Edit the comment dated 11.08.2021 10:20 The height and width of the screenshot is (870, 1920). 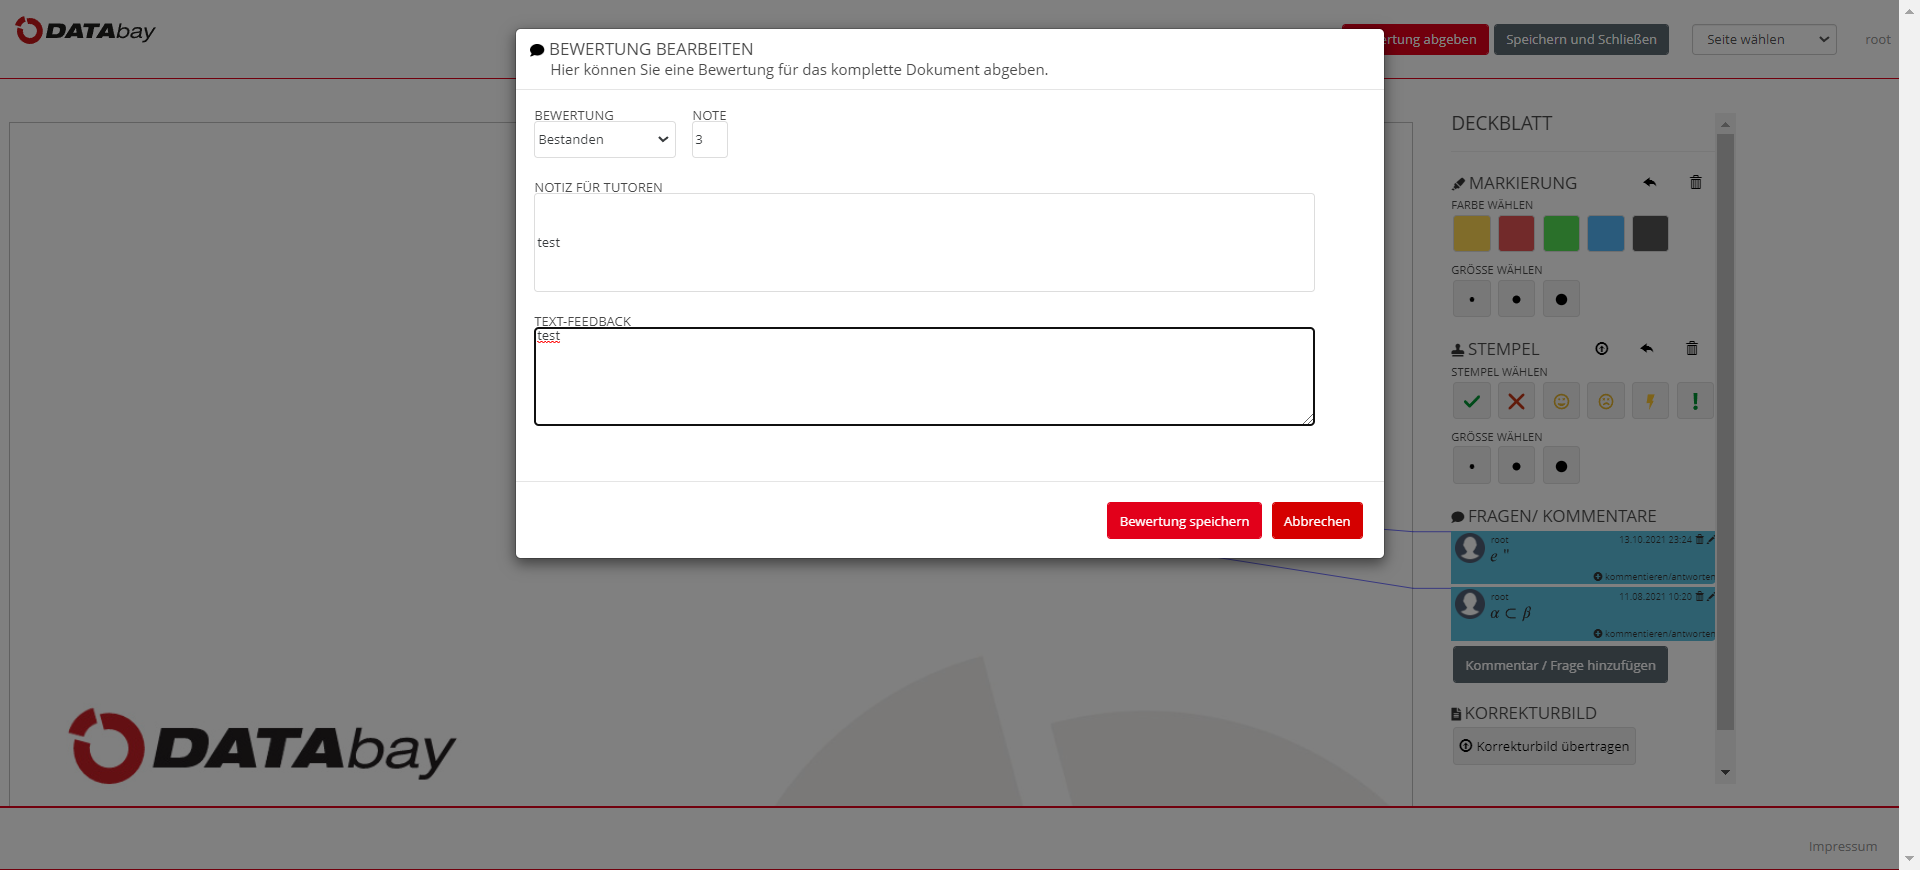(1710, 596)
